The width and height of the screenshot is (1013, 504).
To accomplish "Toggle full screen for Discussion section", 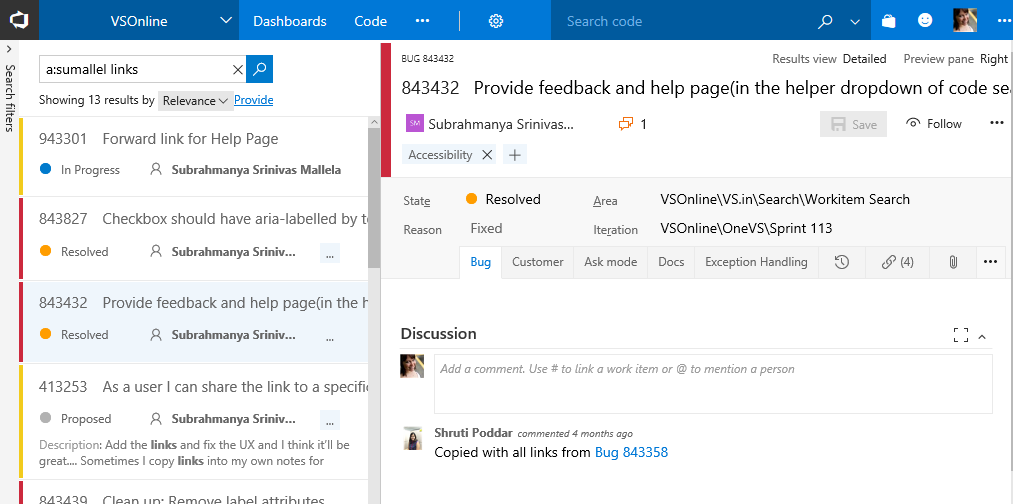I will (x=961, y=335).
